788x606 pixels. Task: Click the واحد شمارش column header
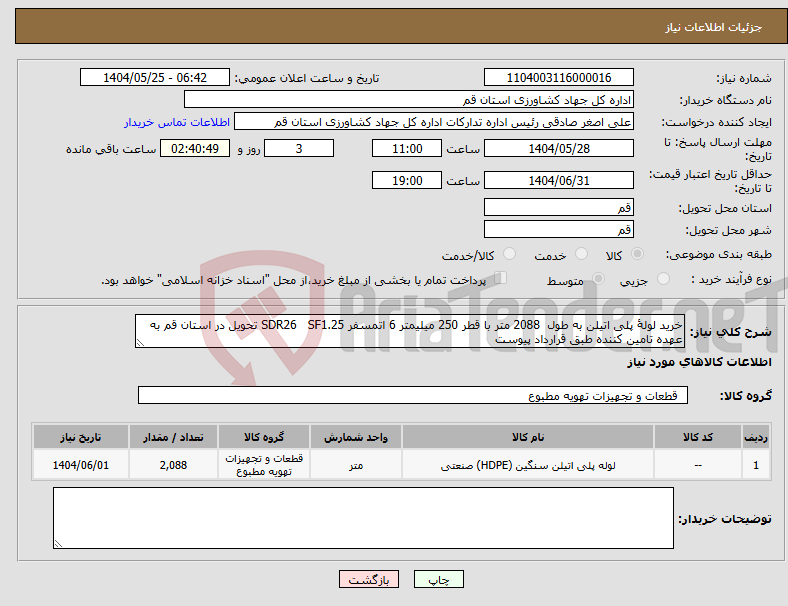[x=356, y=437]
